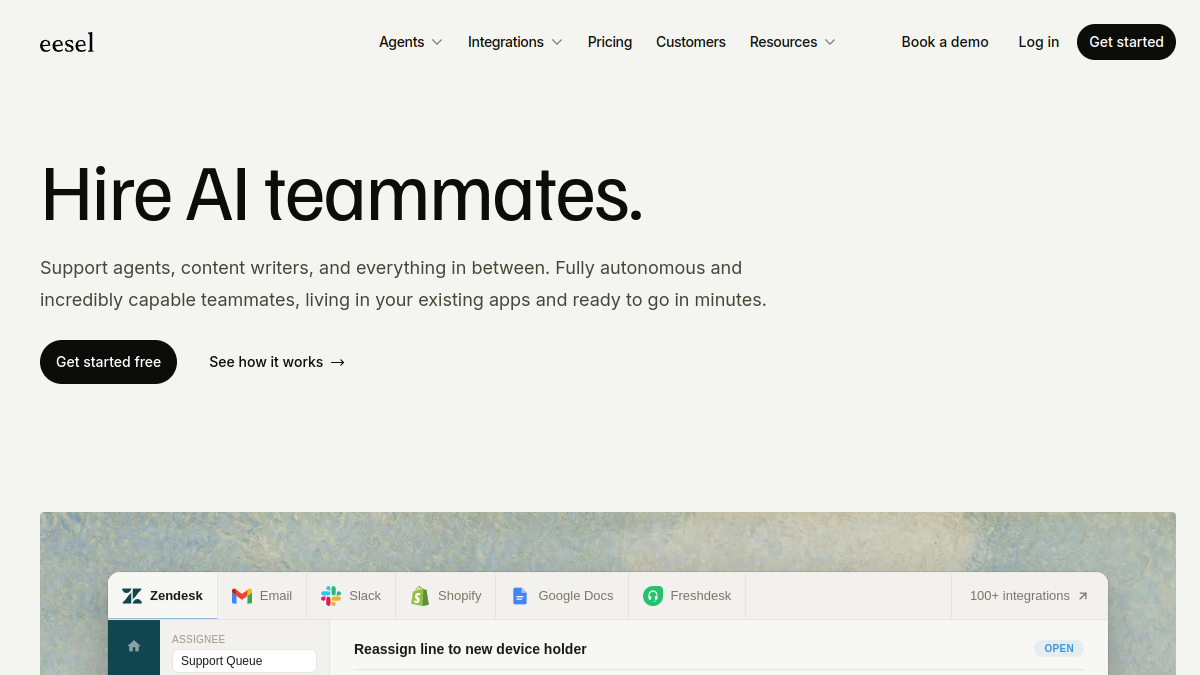Click the ticket title Reassign line to new device holder
This screenshot has width=1200, height=675.
click(x=470, y=649)
